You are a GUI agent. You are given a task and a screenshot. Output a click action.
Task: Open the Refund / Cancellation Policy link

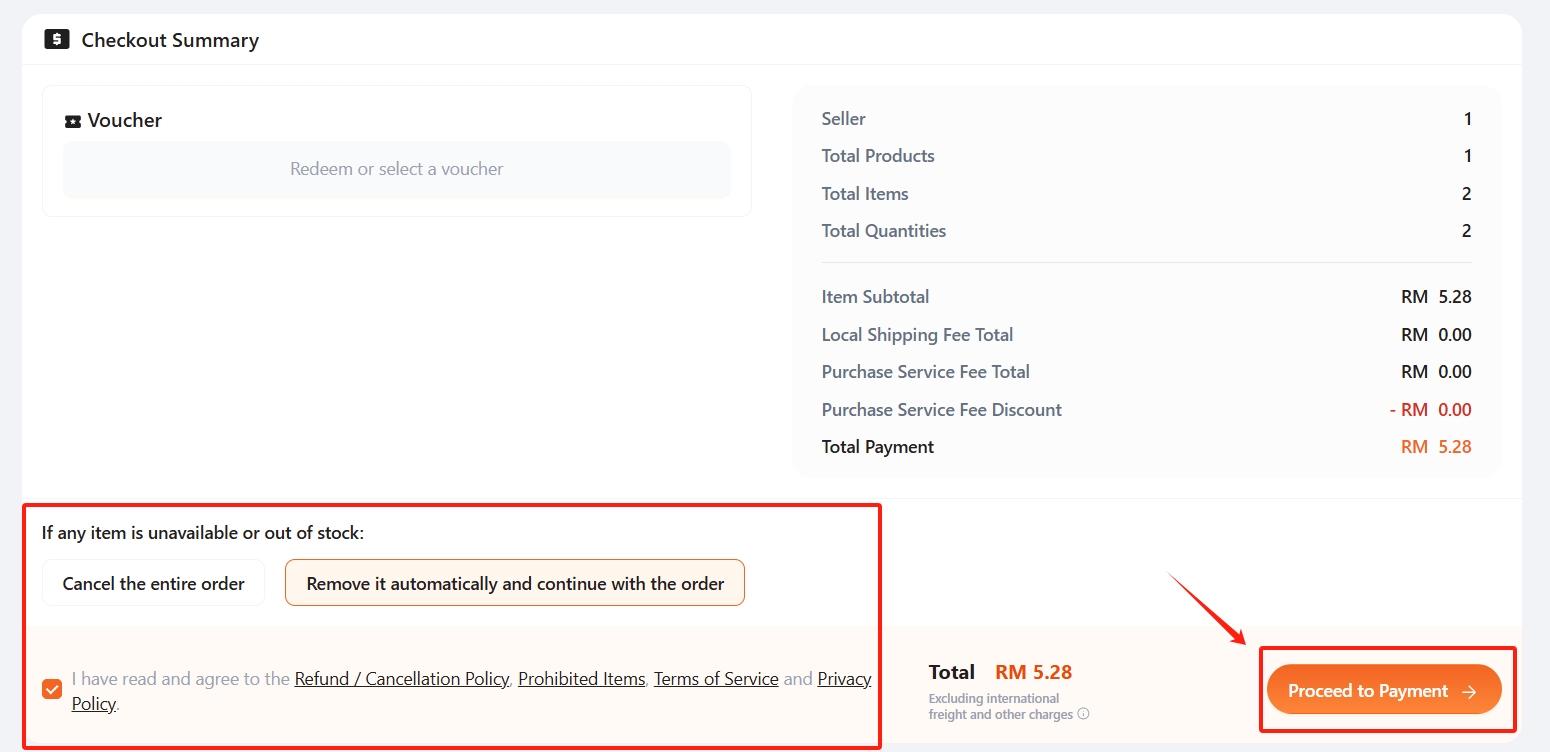tap(401, 679)
